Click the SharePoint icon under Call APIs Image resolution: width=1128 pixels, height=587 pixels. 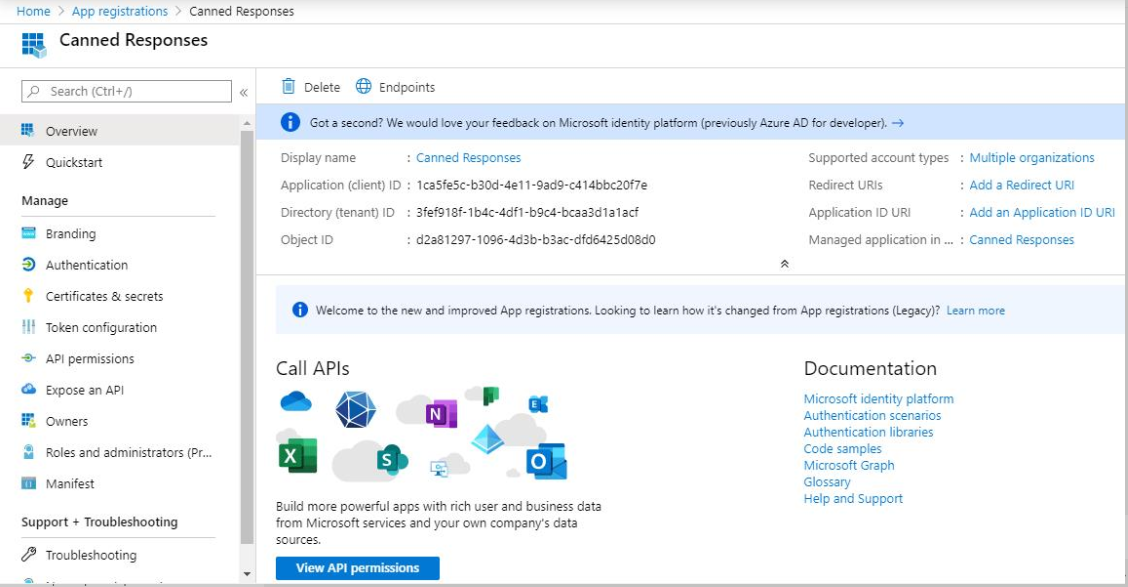391,460
